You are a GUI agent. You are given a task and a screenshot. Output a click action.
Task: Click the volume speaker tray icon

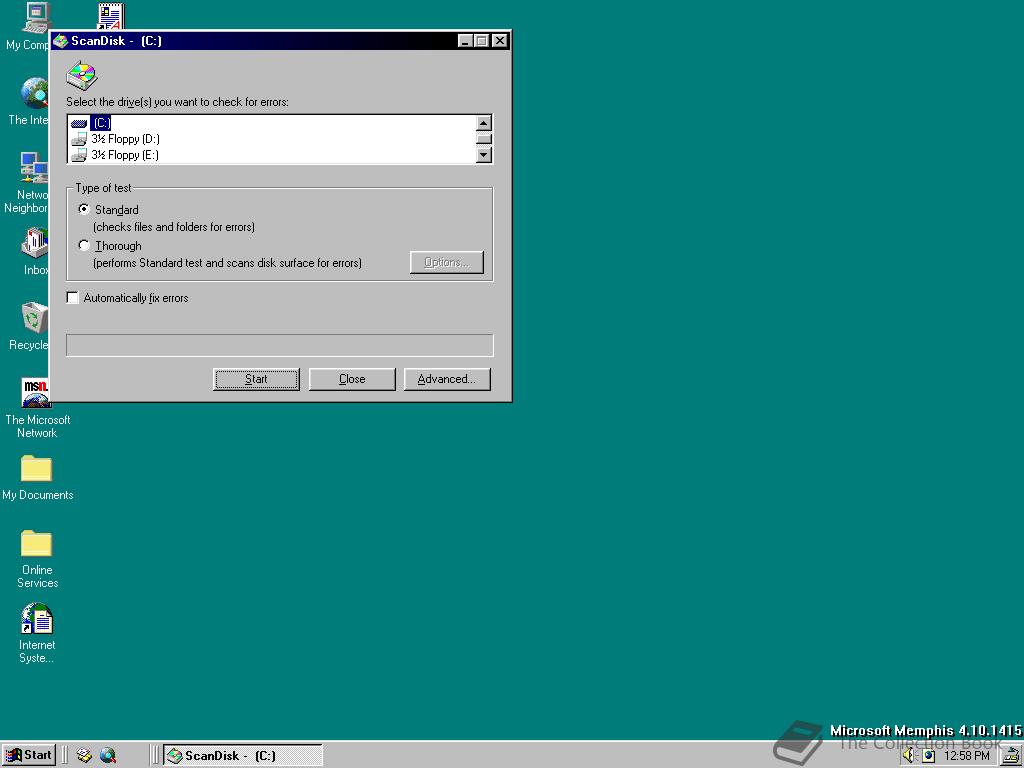point(908,756)
